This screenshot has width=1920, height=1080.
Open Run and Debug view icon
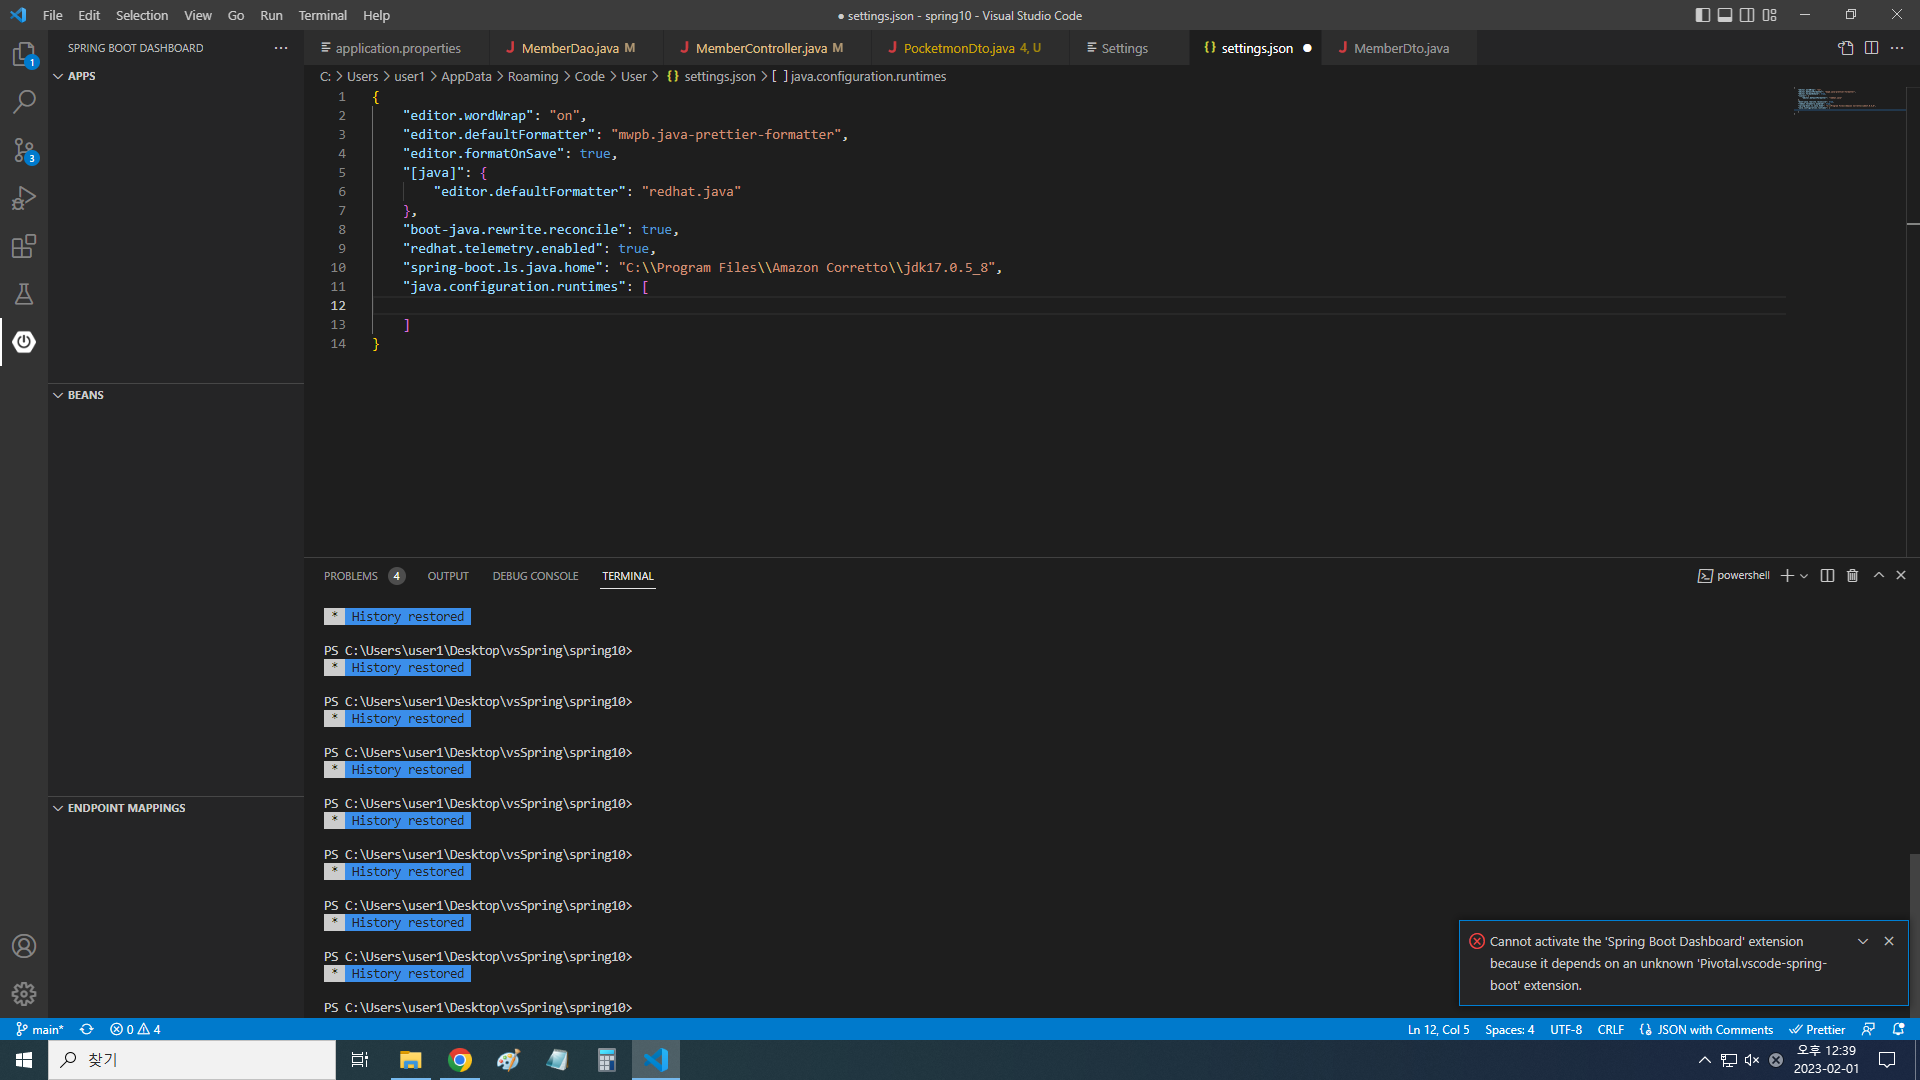click(24, 198)
